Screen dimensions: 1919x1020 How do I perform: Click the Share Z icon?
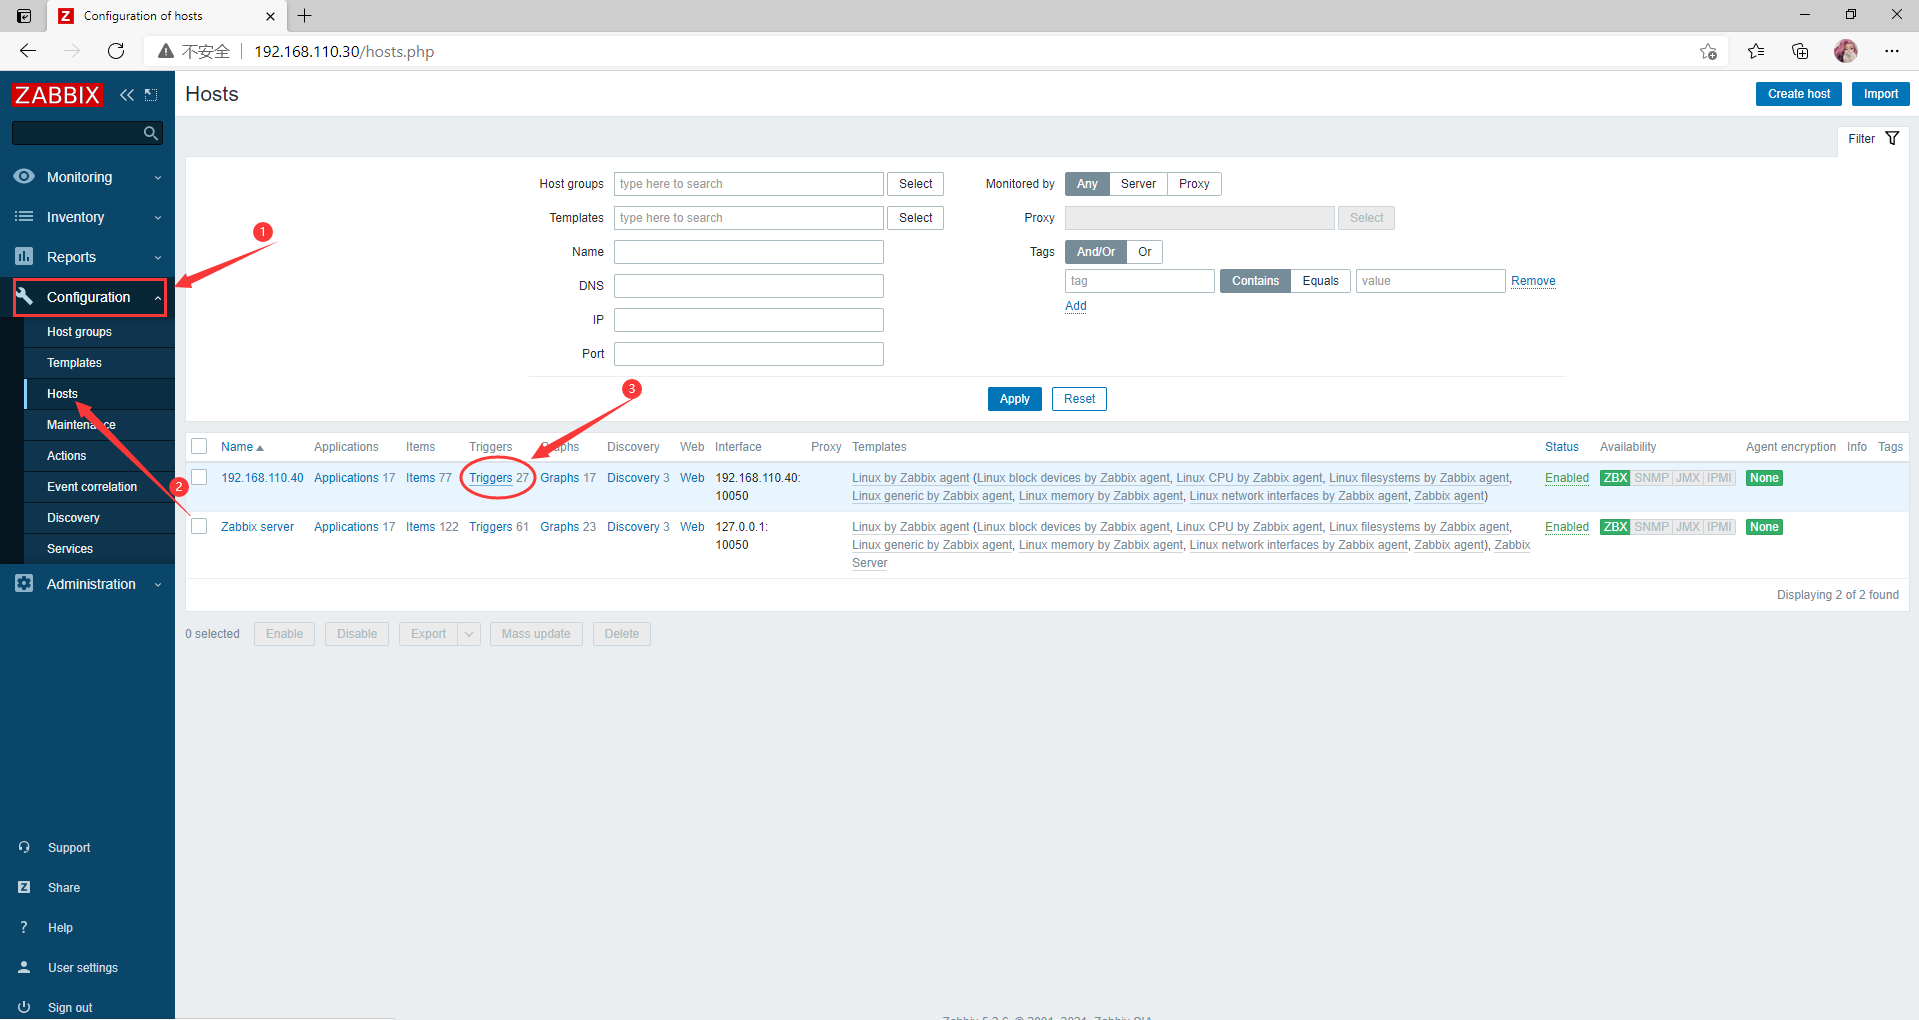24,887
